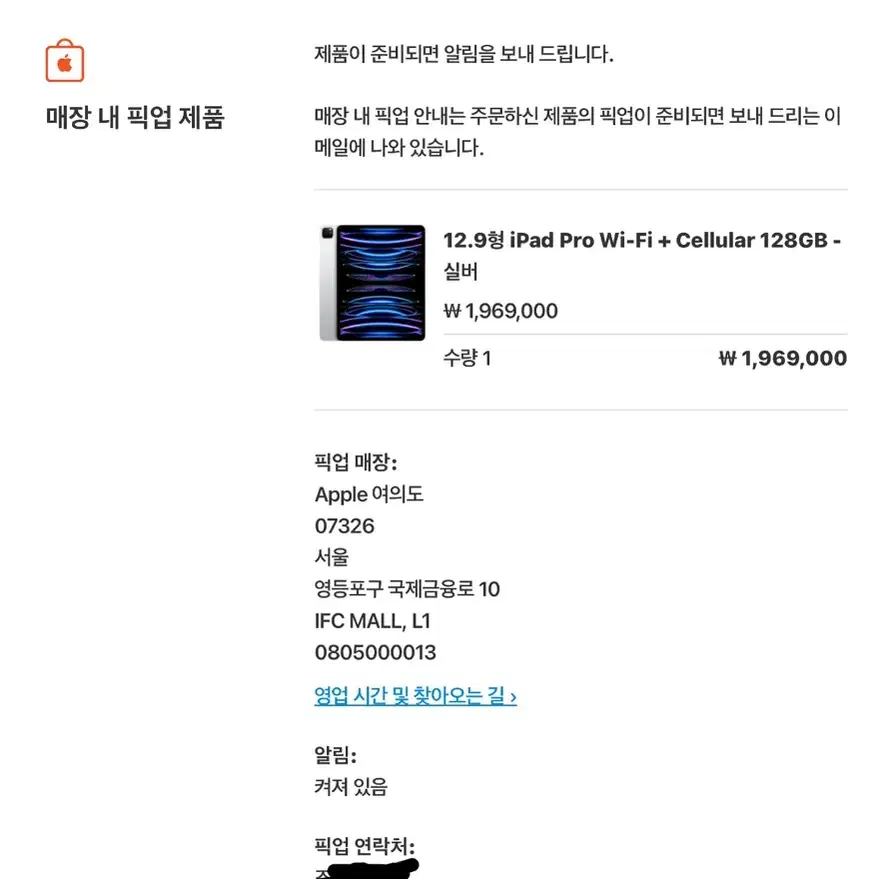Click the 픽업 매장: label
879x879 pixels.
click(355, 462)
